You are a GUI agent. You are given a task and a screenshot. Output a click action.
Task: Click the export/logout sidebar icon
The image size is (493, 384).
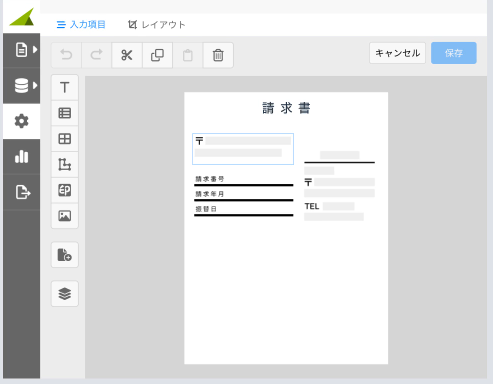(x=23, y=192)
